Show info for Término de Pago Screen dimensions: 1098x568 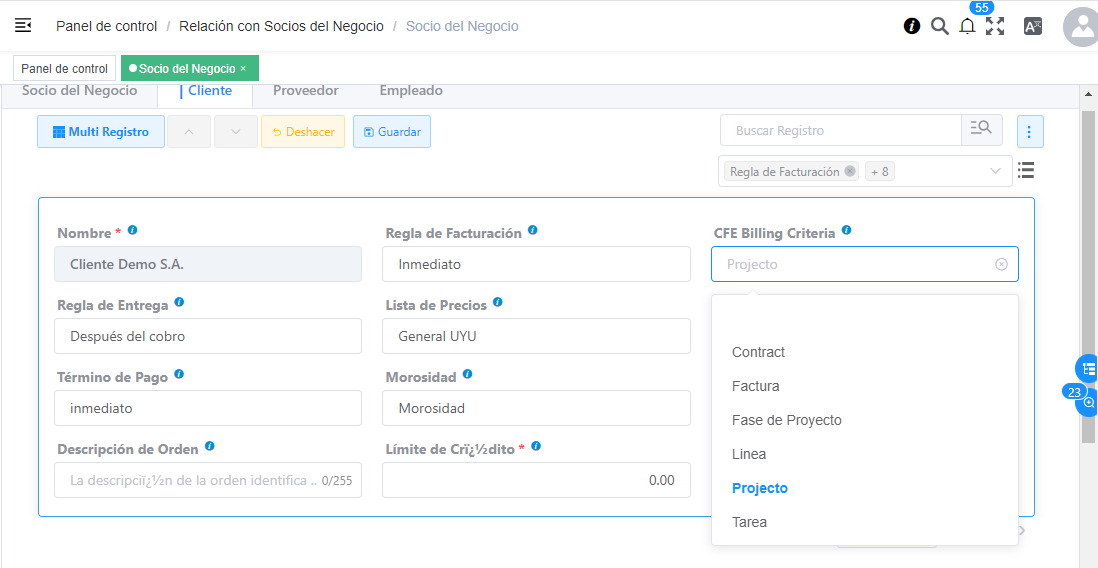click(179, 374)
